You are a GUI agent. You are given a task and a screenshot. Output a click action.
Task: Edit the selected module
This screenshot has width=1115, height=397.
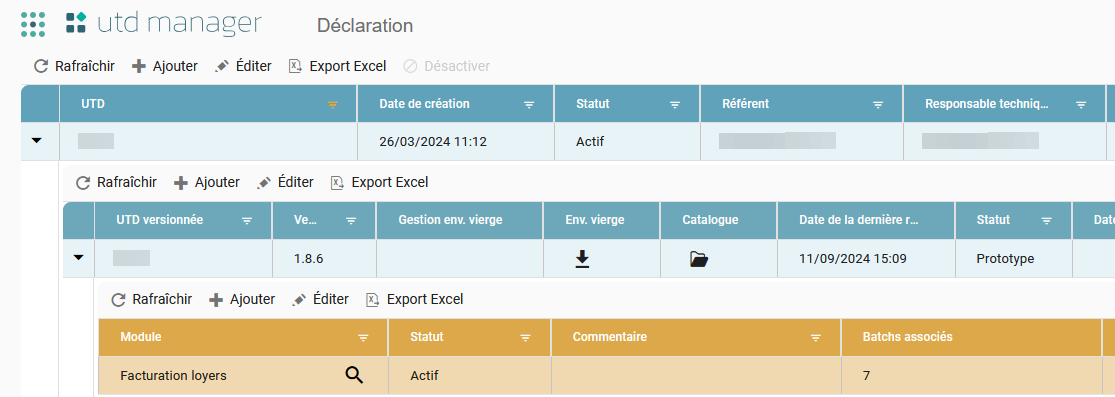[x=320, y=300]
